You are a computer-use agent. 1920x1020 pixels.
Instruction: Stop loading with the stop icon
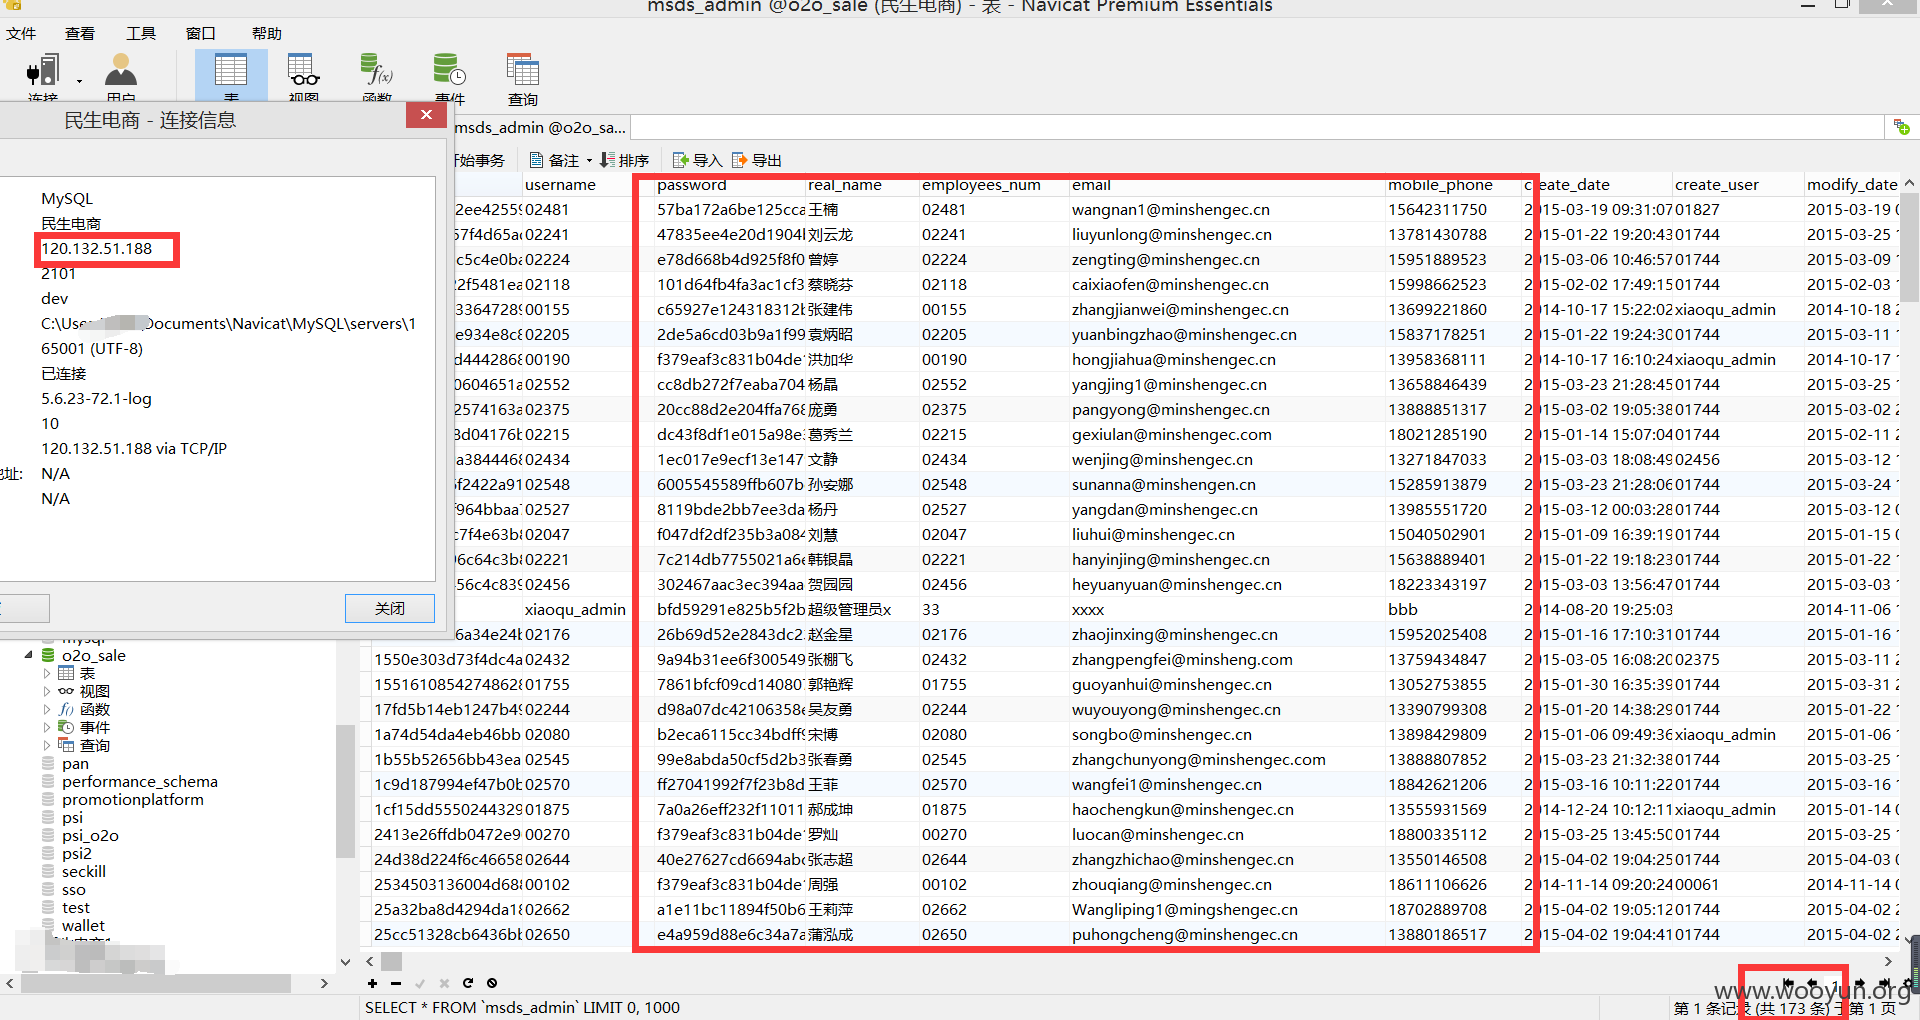(492, 984)
